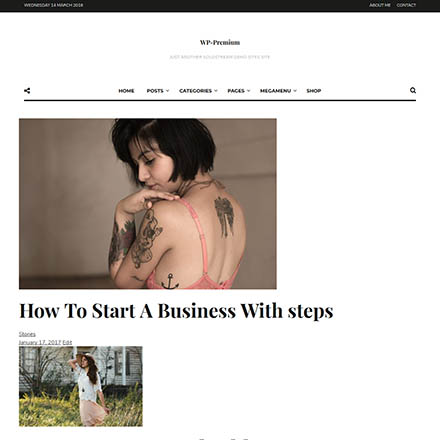
Task: Click the January 17, 2017 date link
Action: 40,342
